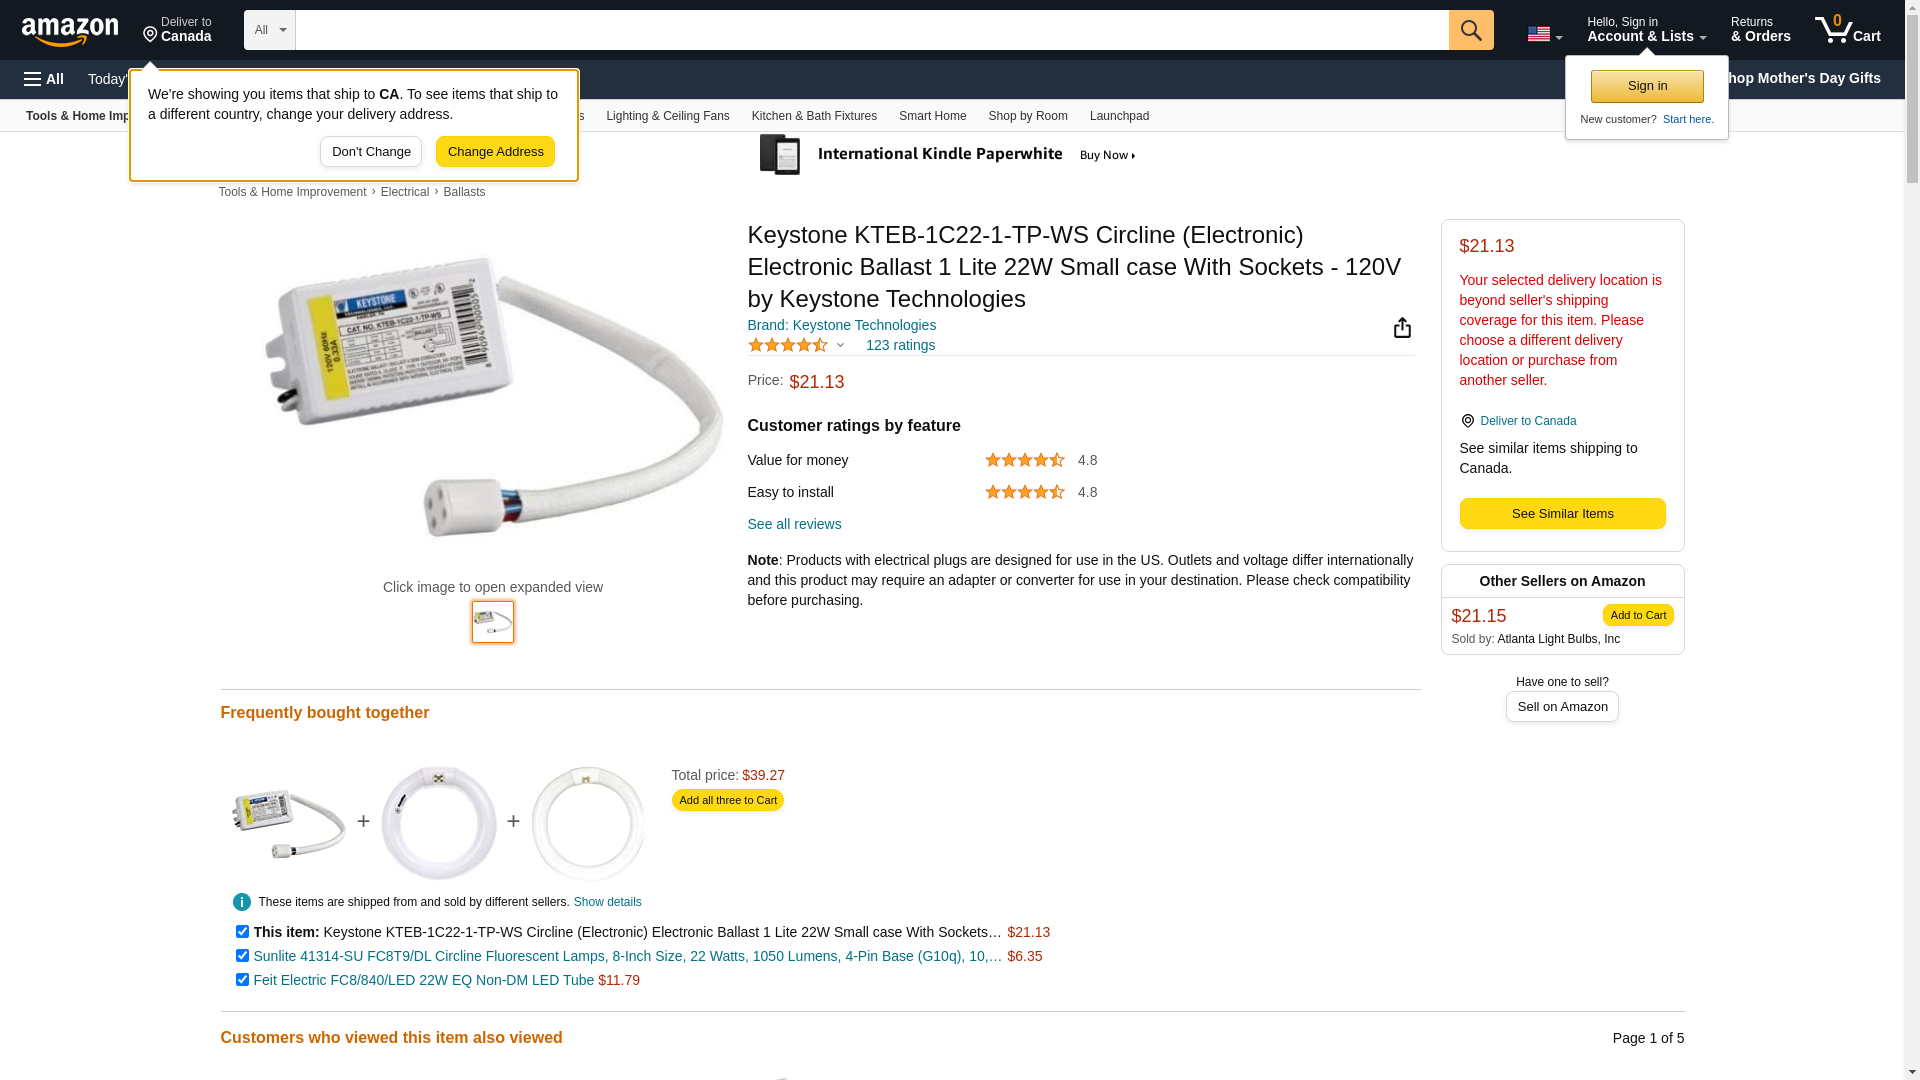Click the product thumbnail image

pos(493,622)
